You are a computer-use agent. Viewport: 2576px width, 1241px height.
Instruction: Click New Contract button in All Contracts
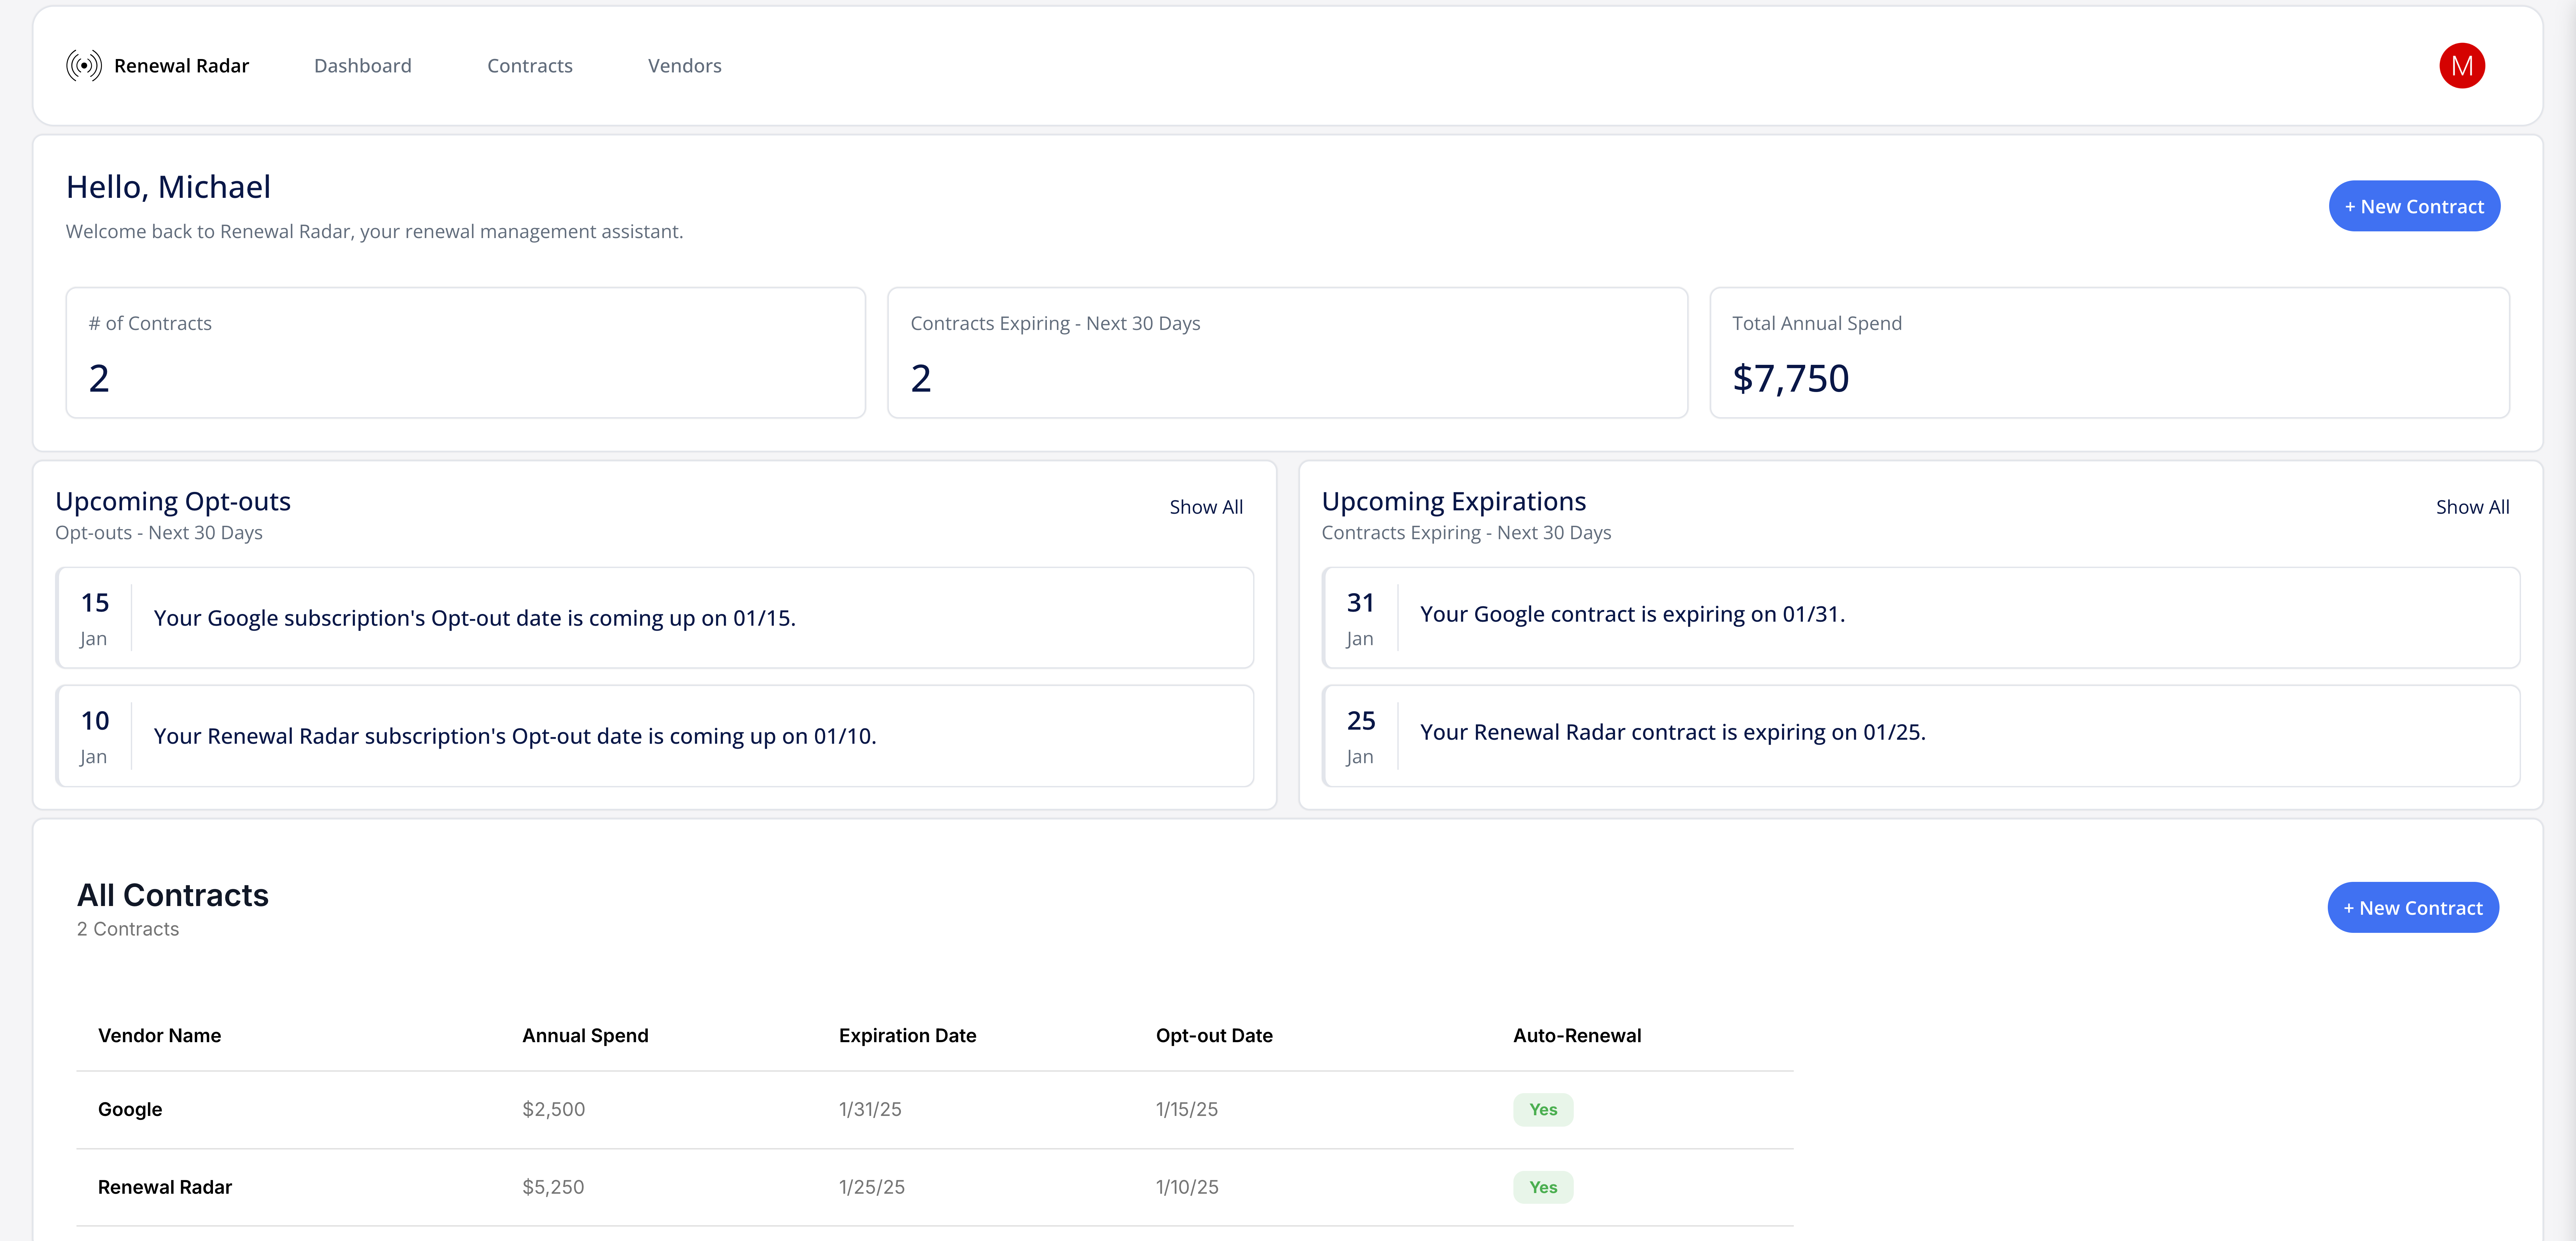2413,908
